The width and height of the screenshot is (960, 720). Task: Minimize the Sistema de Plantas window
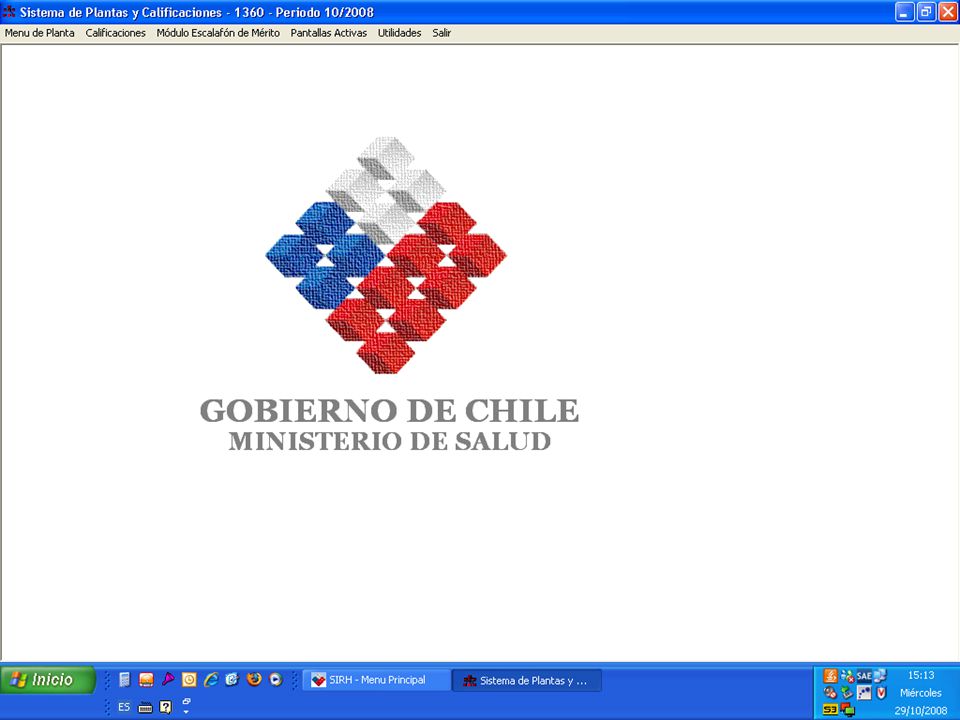point(905,12)
